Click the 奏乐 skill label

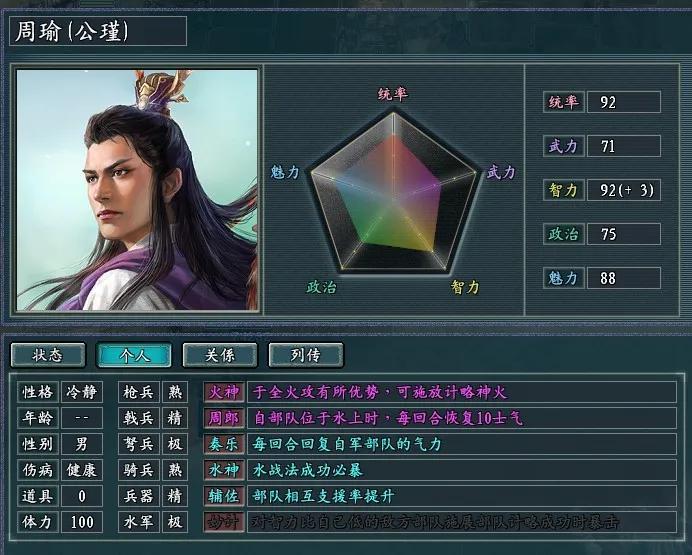click(x=224, y=444)
